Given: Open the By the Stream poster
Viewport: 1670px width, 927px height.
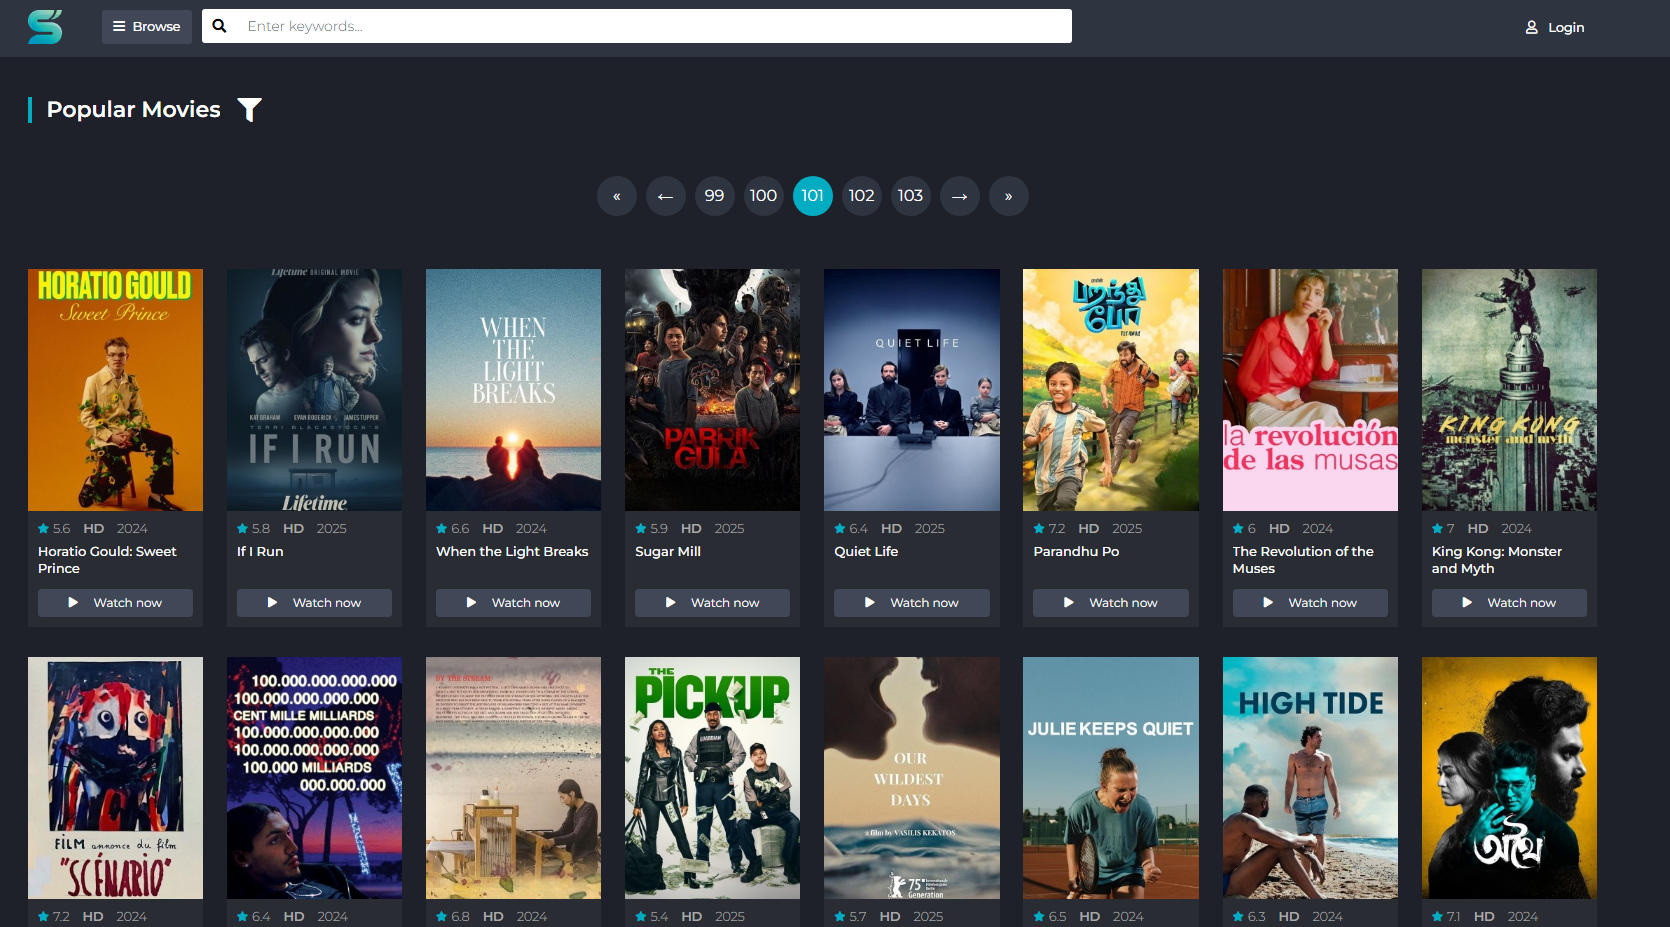Looking at the screenshot, I should pyautogui.click(x=513, y=778).
